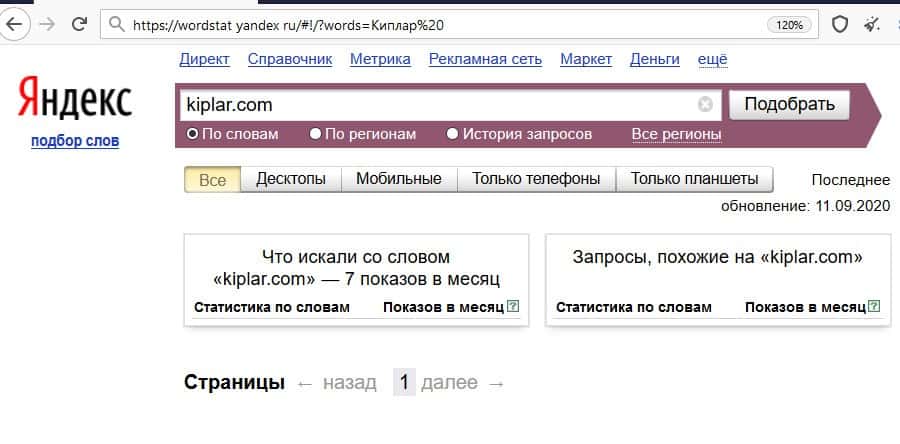
Task: Open the help icon next to left Показов в месяц
Action: coord(513,306)
